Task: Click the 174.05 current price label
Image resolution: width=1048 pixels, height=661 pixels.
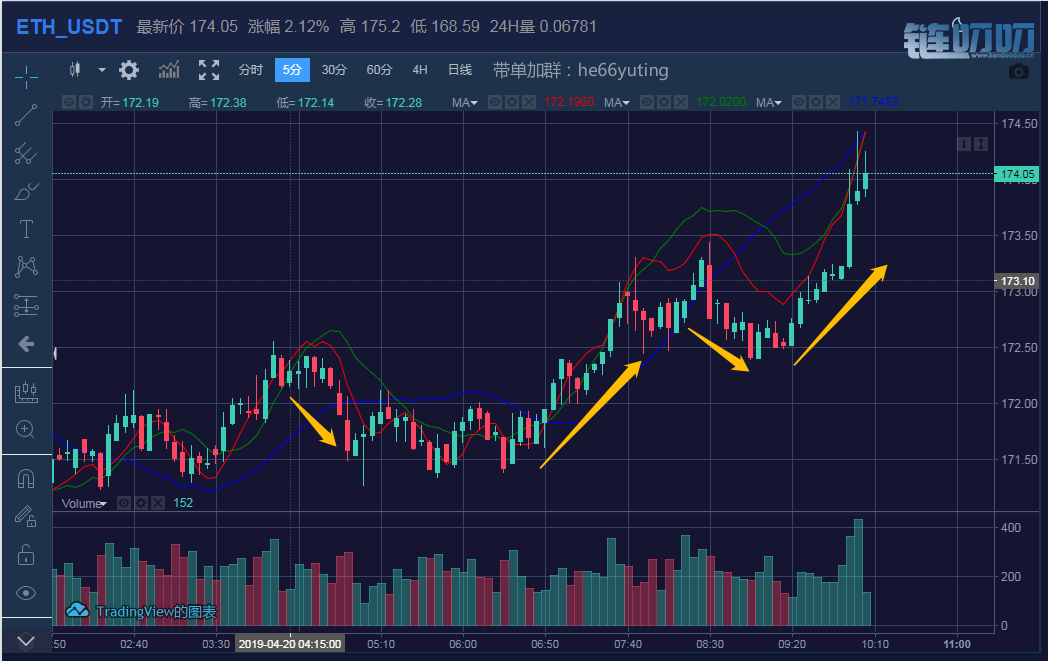Action: coord(1018,175)
